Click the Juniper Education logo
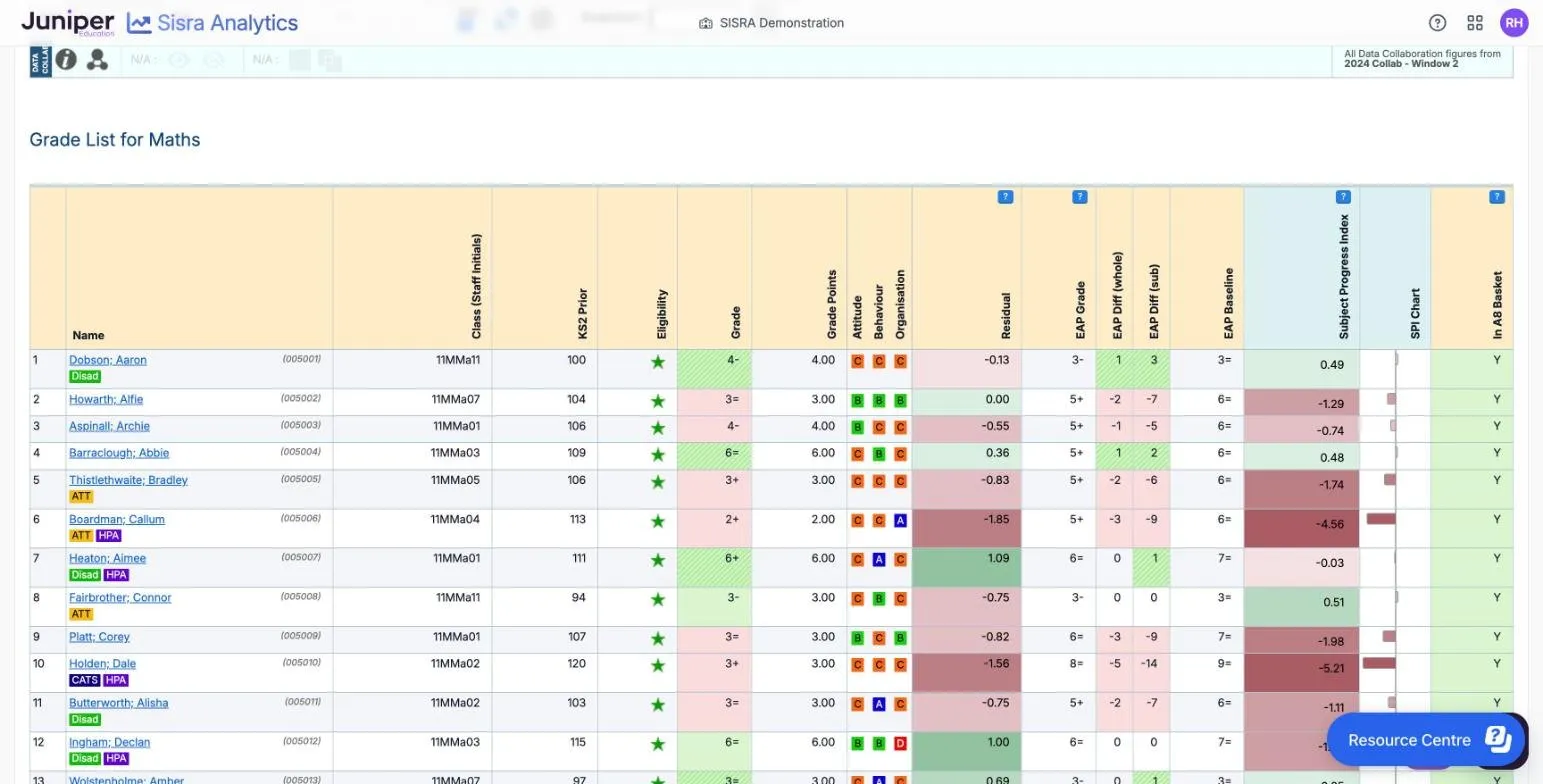The width and height of the screenshot is (1543, 784). point(67,23)
